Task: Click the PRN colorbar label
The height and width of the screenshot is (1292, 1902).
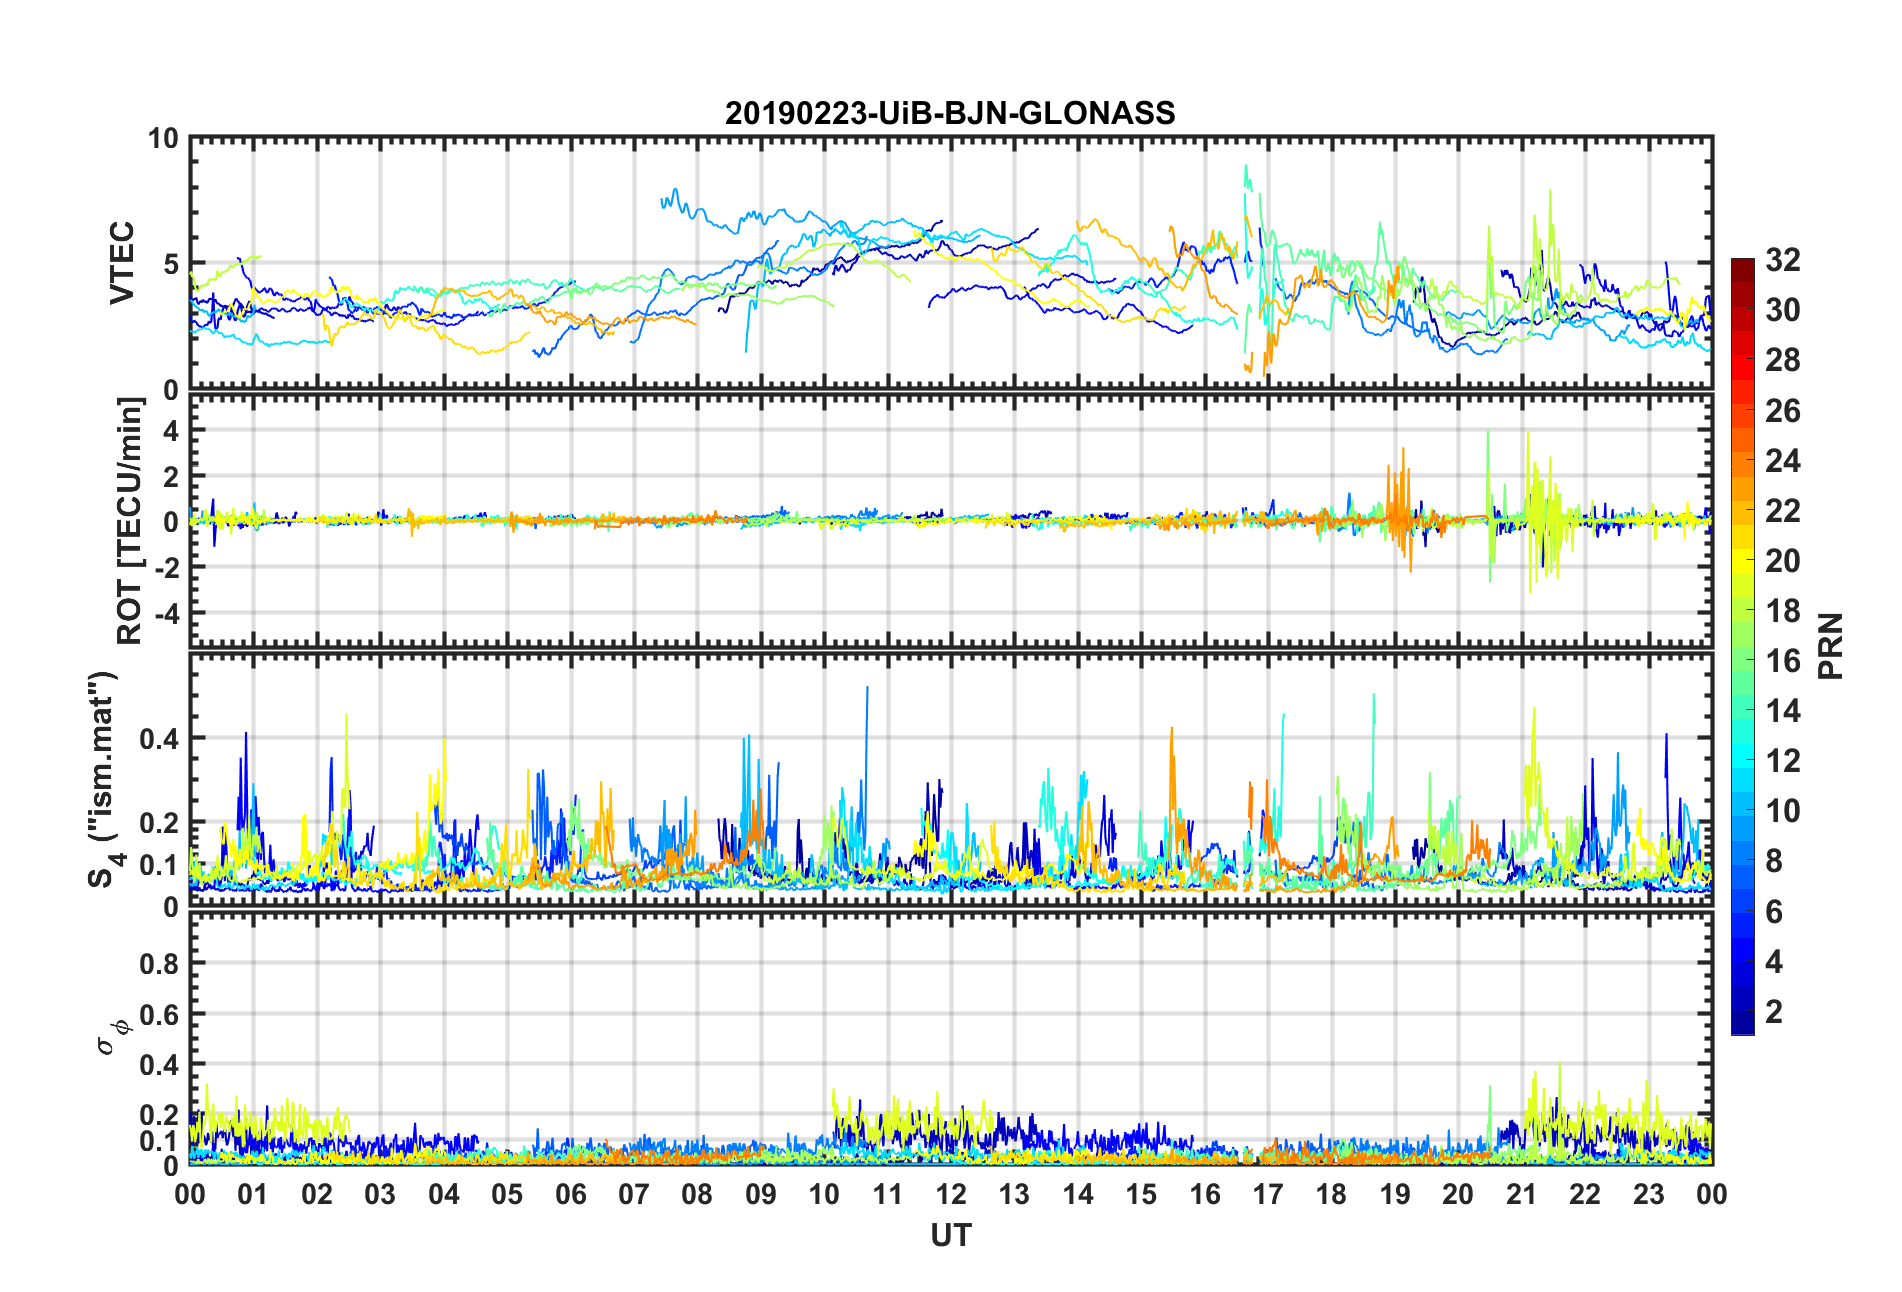Action: click(x=1830, y=646)
